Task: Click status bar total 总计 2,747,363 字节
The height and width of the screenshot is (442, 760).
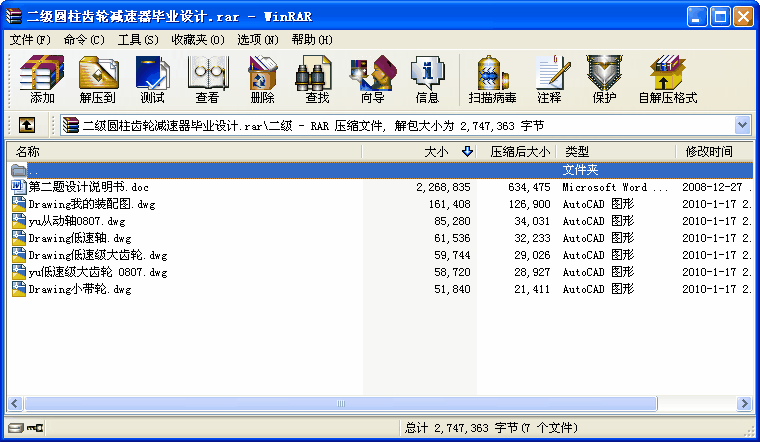Action: [x=491, y=428]
